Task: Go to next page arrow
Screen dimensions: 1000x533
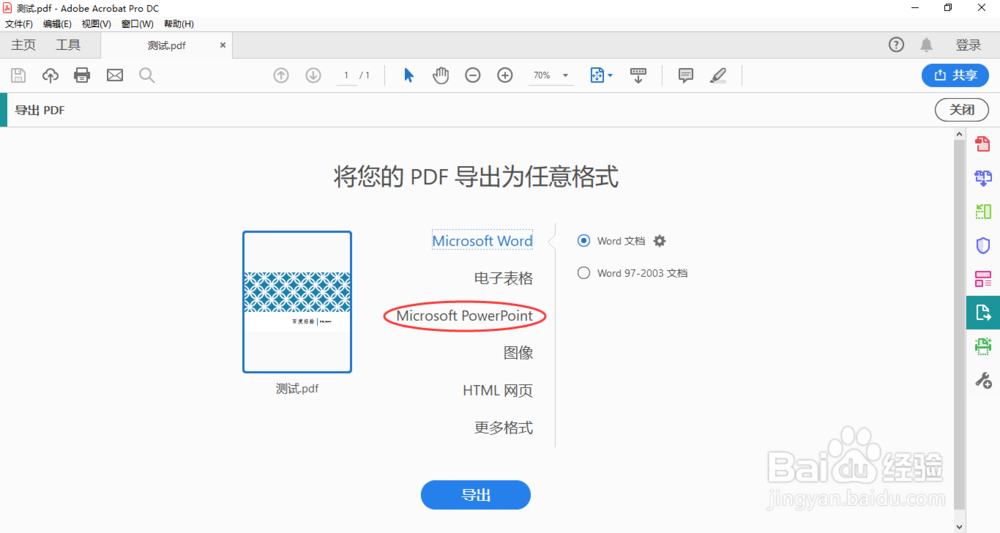Action: [313, 75]
